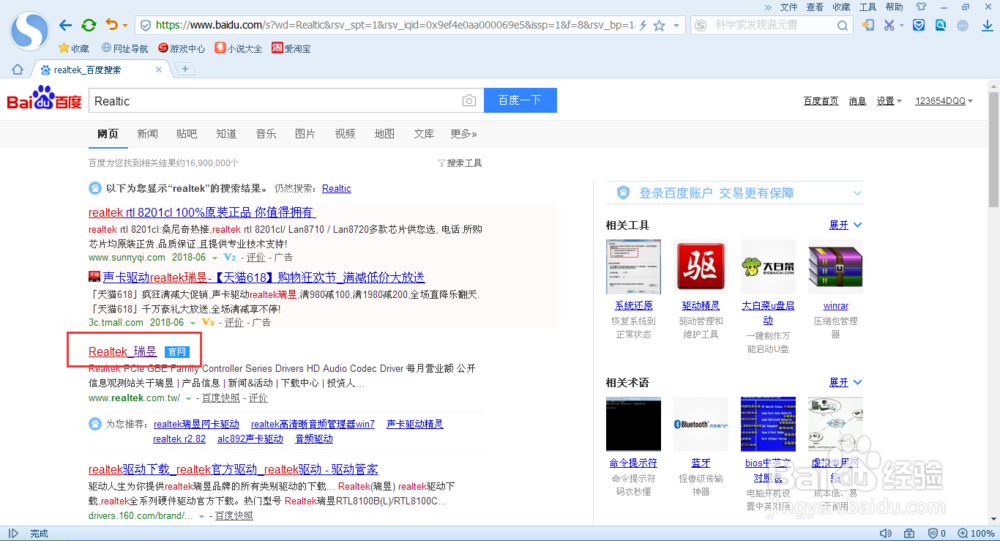Open the 文件 menu

coord(788,7)
